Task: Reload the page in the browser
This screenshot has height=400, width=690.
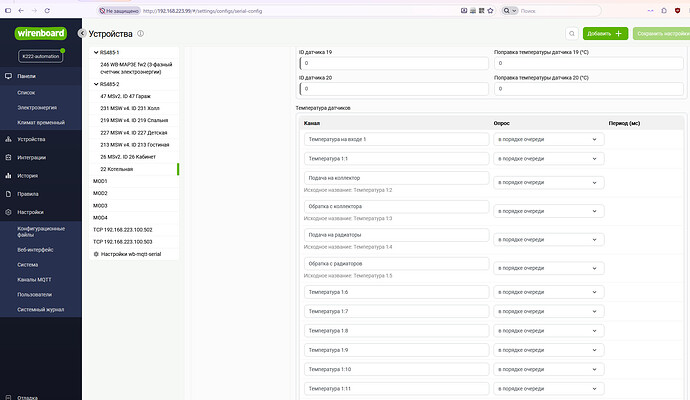Action: coord(47,11)
